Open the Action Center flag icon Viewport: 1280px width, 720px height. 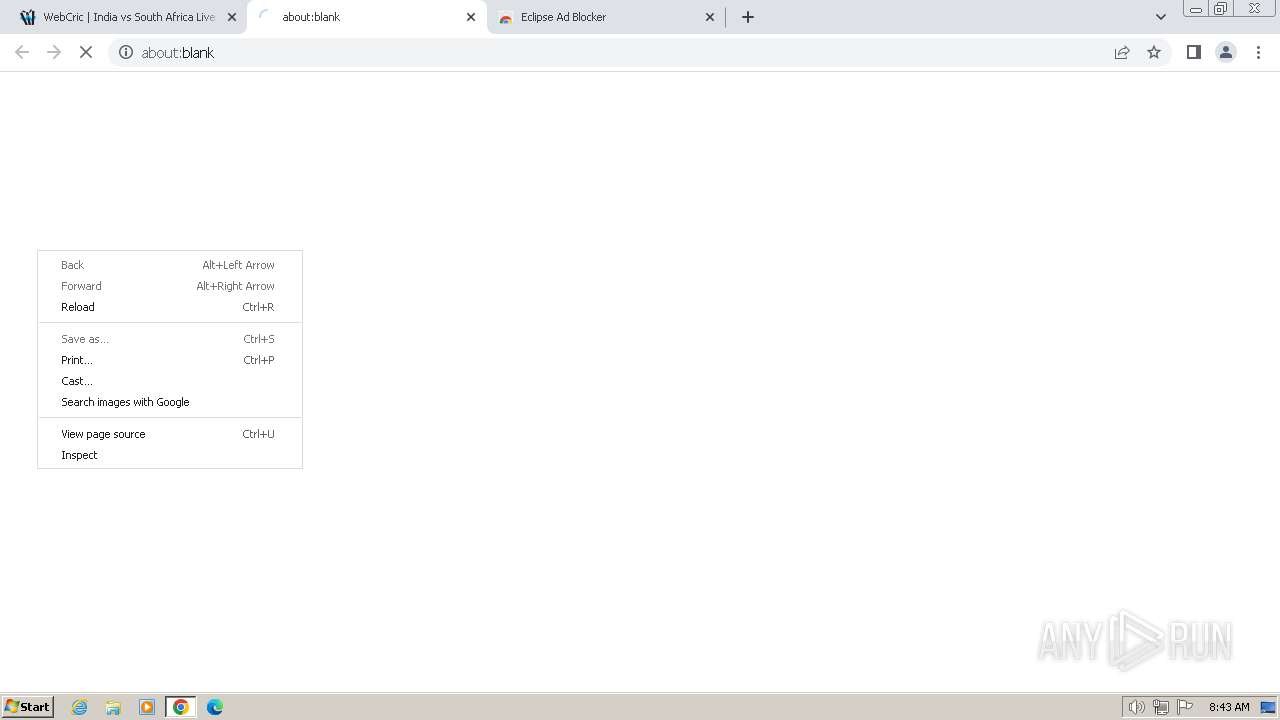(x=1185, y=707)
